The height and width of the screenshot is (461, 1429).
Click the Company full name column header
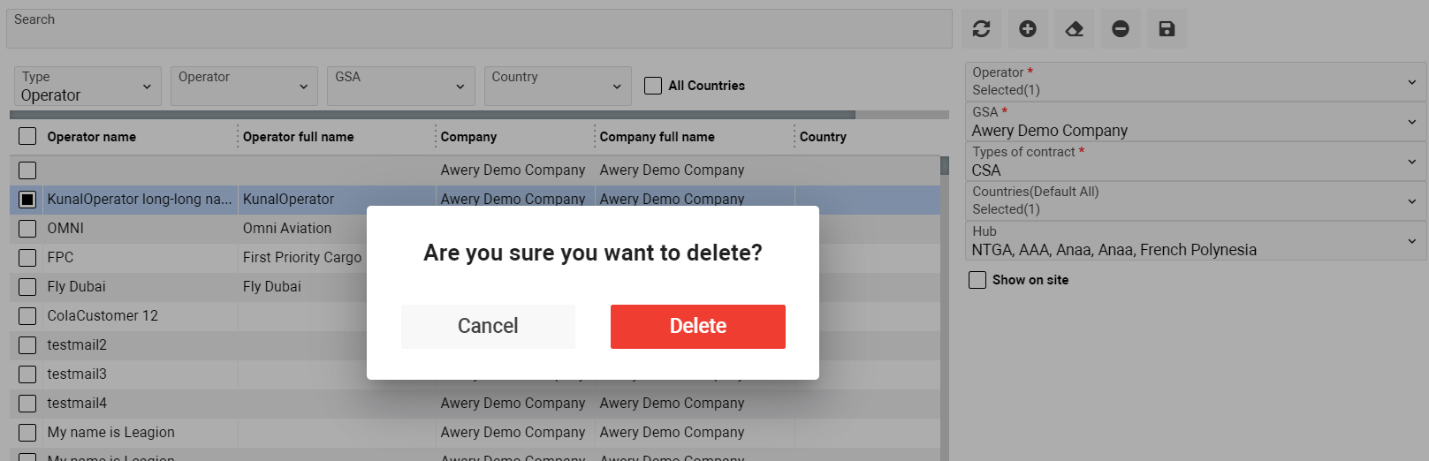(657, 137)
